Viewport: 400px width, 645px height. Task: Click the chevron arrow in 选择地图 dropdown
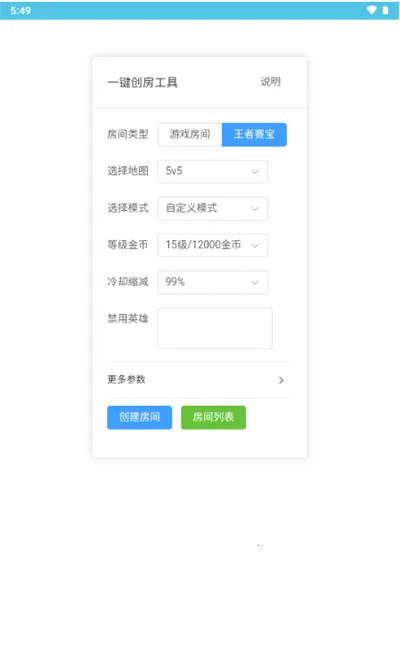255,172
